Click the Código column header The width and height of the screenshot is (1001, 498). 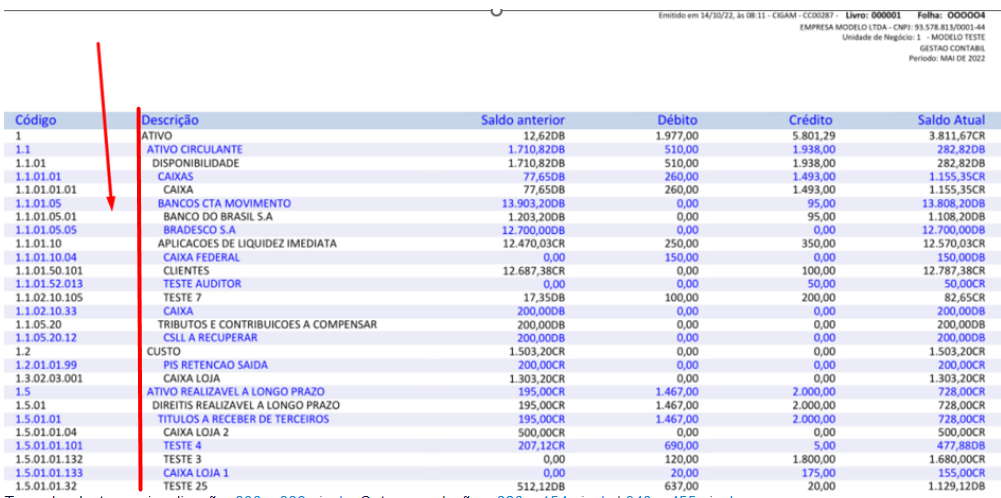pyautogui.click(x=36, y=120)
